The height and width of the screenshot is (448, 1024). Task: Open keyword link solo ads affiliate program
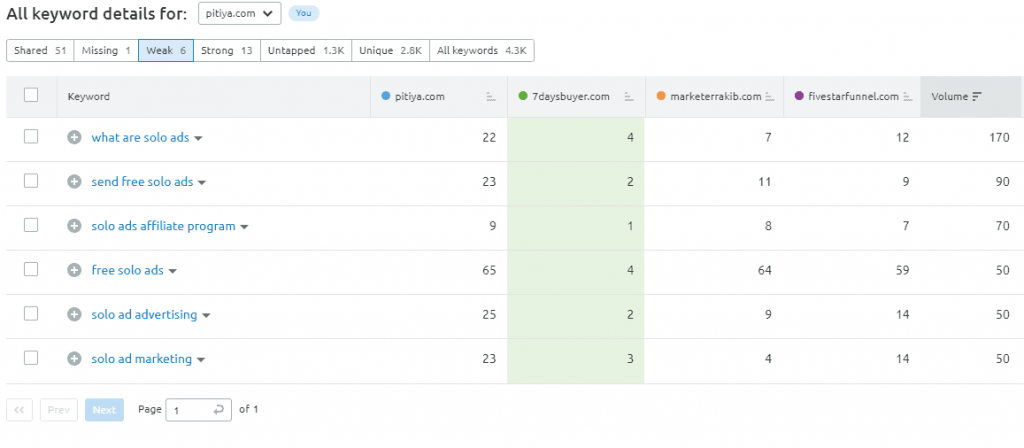click(x=163, y=227)
